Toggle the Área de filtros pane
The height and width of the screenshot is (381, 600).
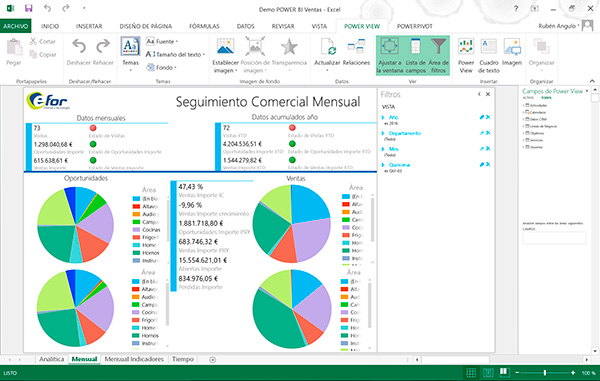coord(438,55)
